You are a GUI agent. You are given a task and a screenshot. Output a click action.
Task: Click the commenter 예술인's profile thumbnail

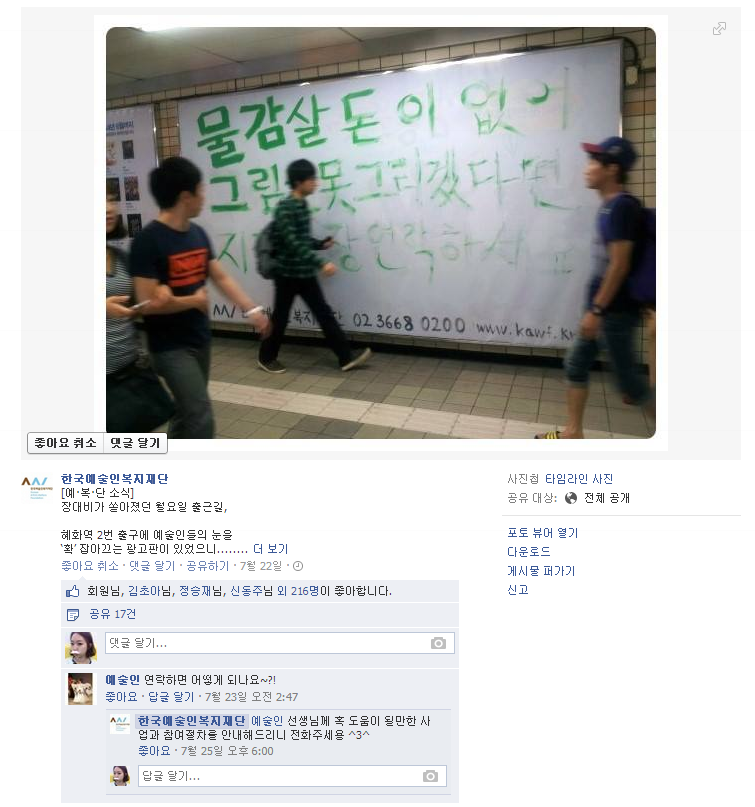81,689
